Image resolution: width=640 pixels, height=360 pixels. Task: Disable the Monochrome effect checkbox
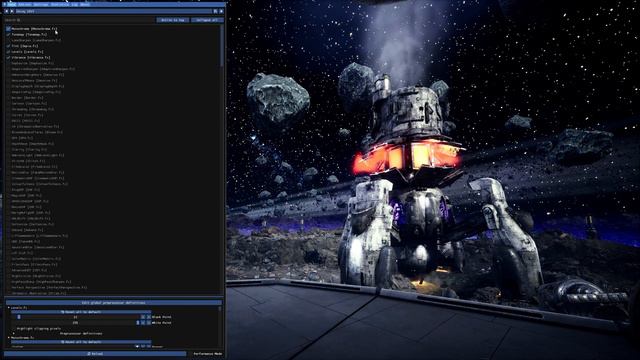pyautogui.click(x=8, y=29)
